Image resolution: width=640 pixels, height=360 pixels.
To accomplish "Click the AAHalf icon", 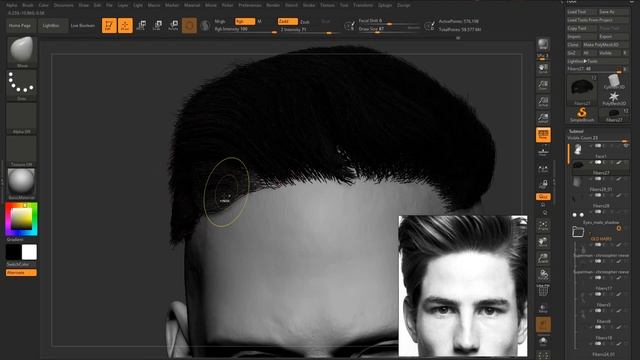I will tap(543, 118).
